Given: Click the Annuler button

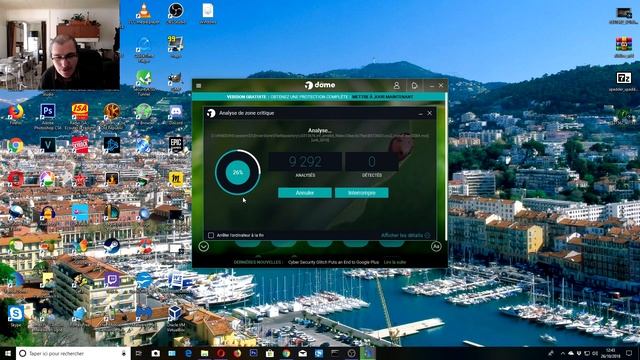Looking at the screenshot, I should point(304,193).
